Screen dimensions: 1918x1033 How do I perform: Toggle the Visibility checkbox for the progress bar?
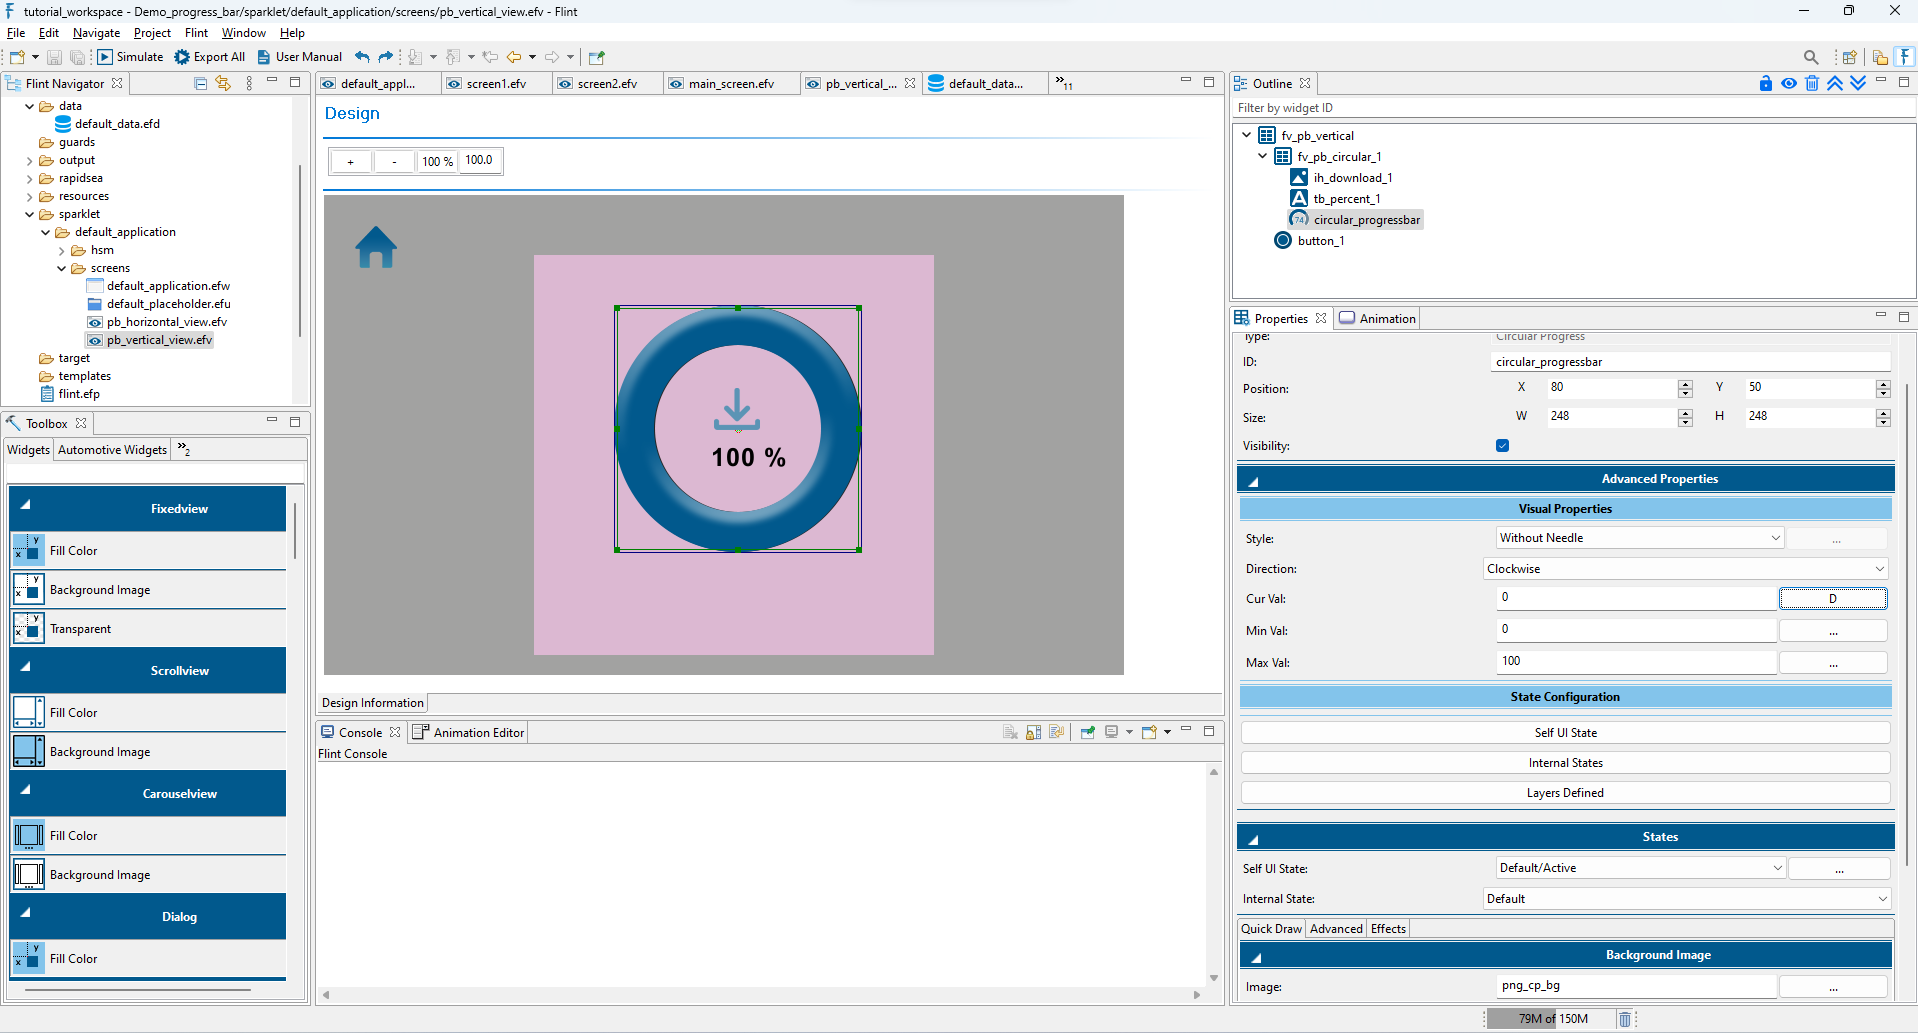pyautogui.click(x=1502, y=445)
